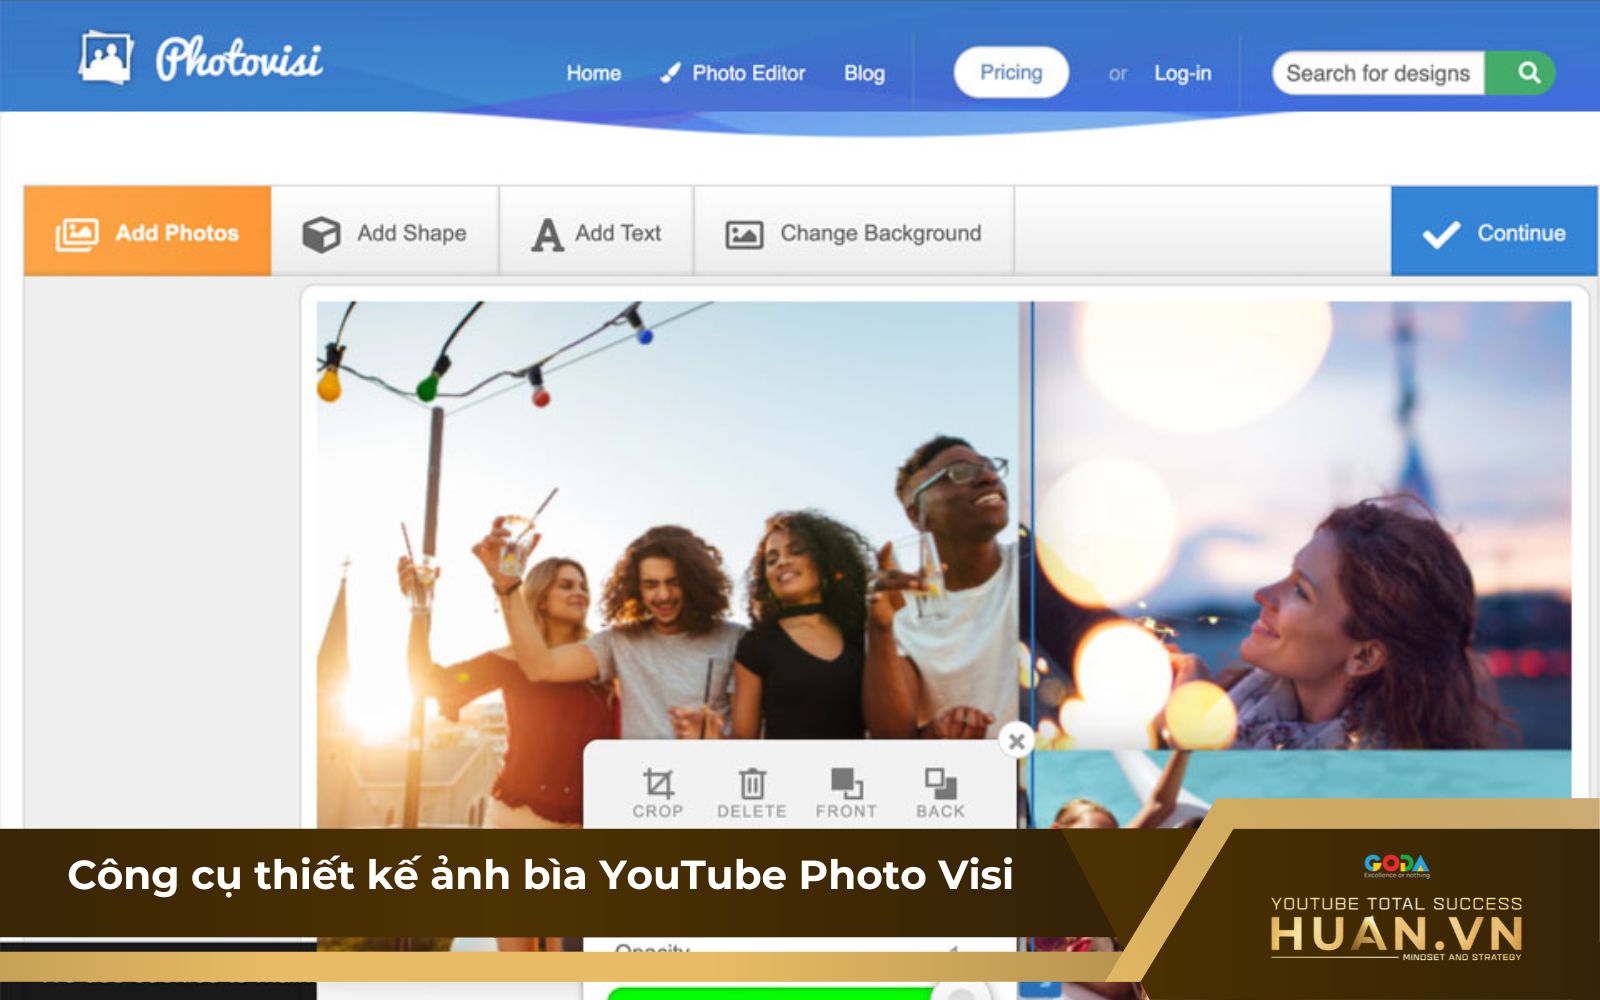Focus the Search for designs field
The image size is (1600, 1000).
1378,73
